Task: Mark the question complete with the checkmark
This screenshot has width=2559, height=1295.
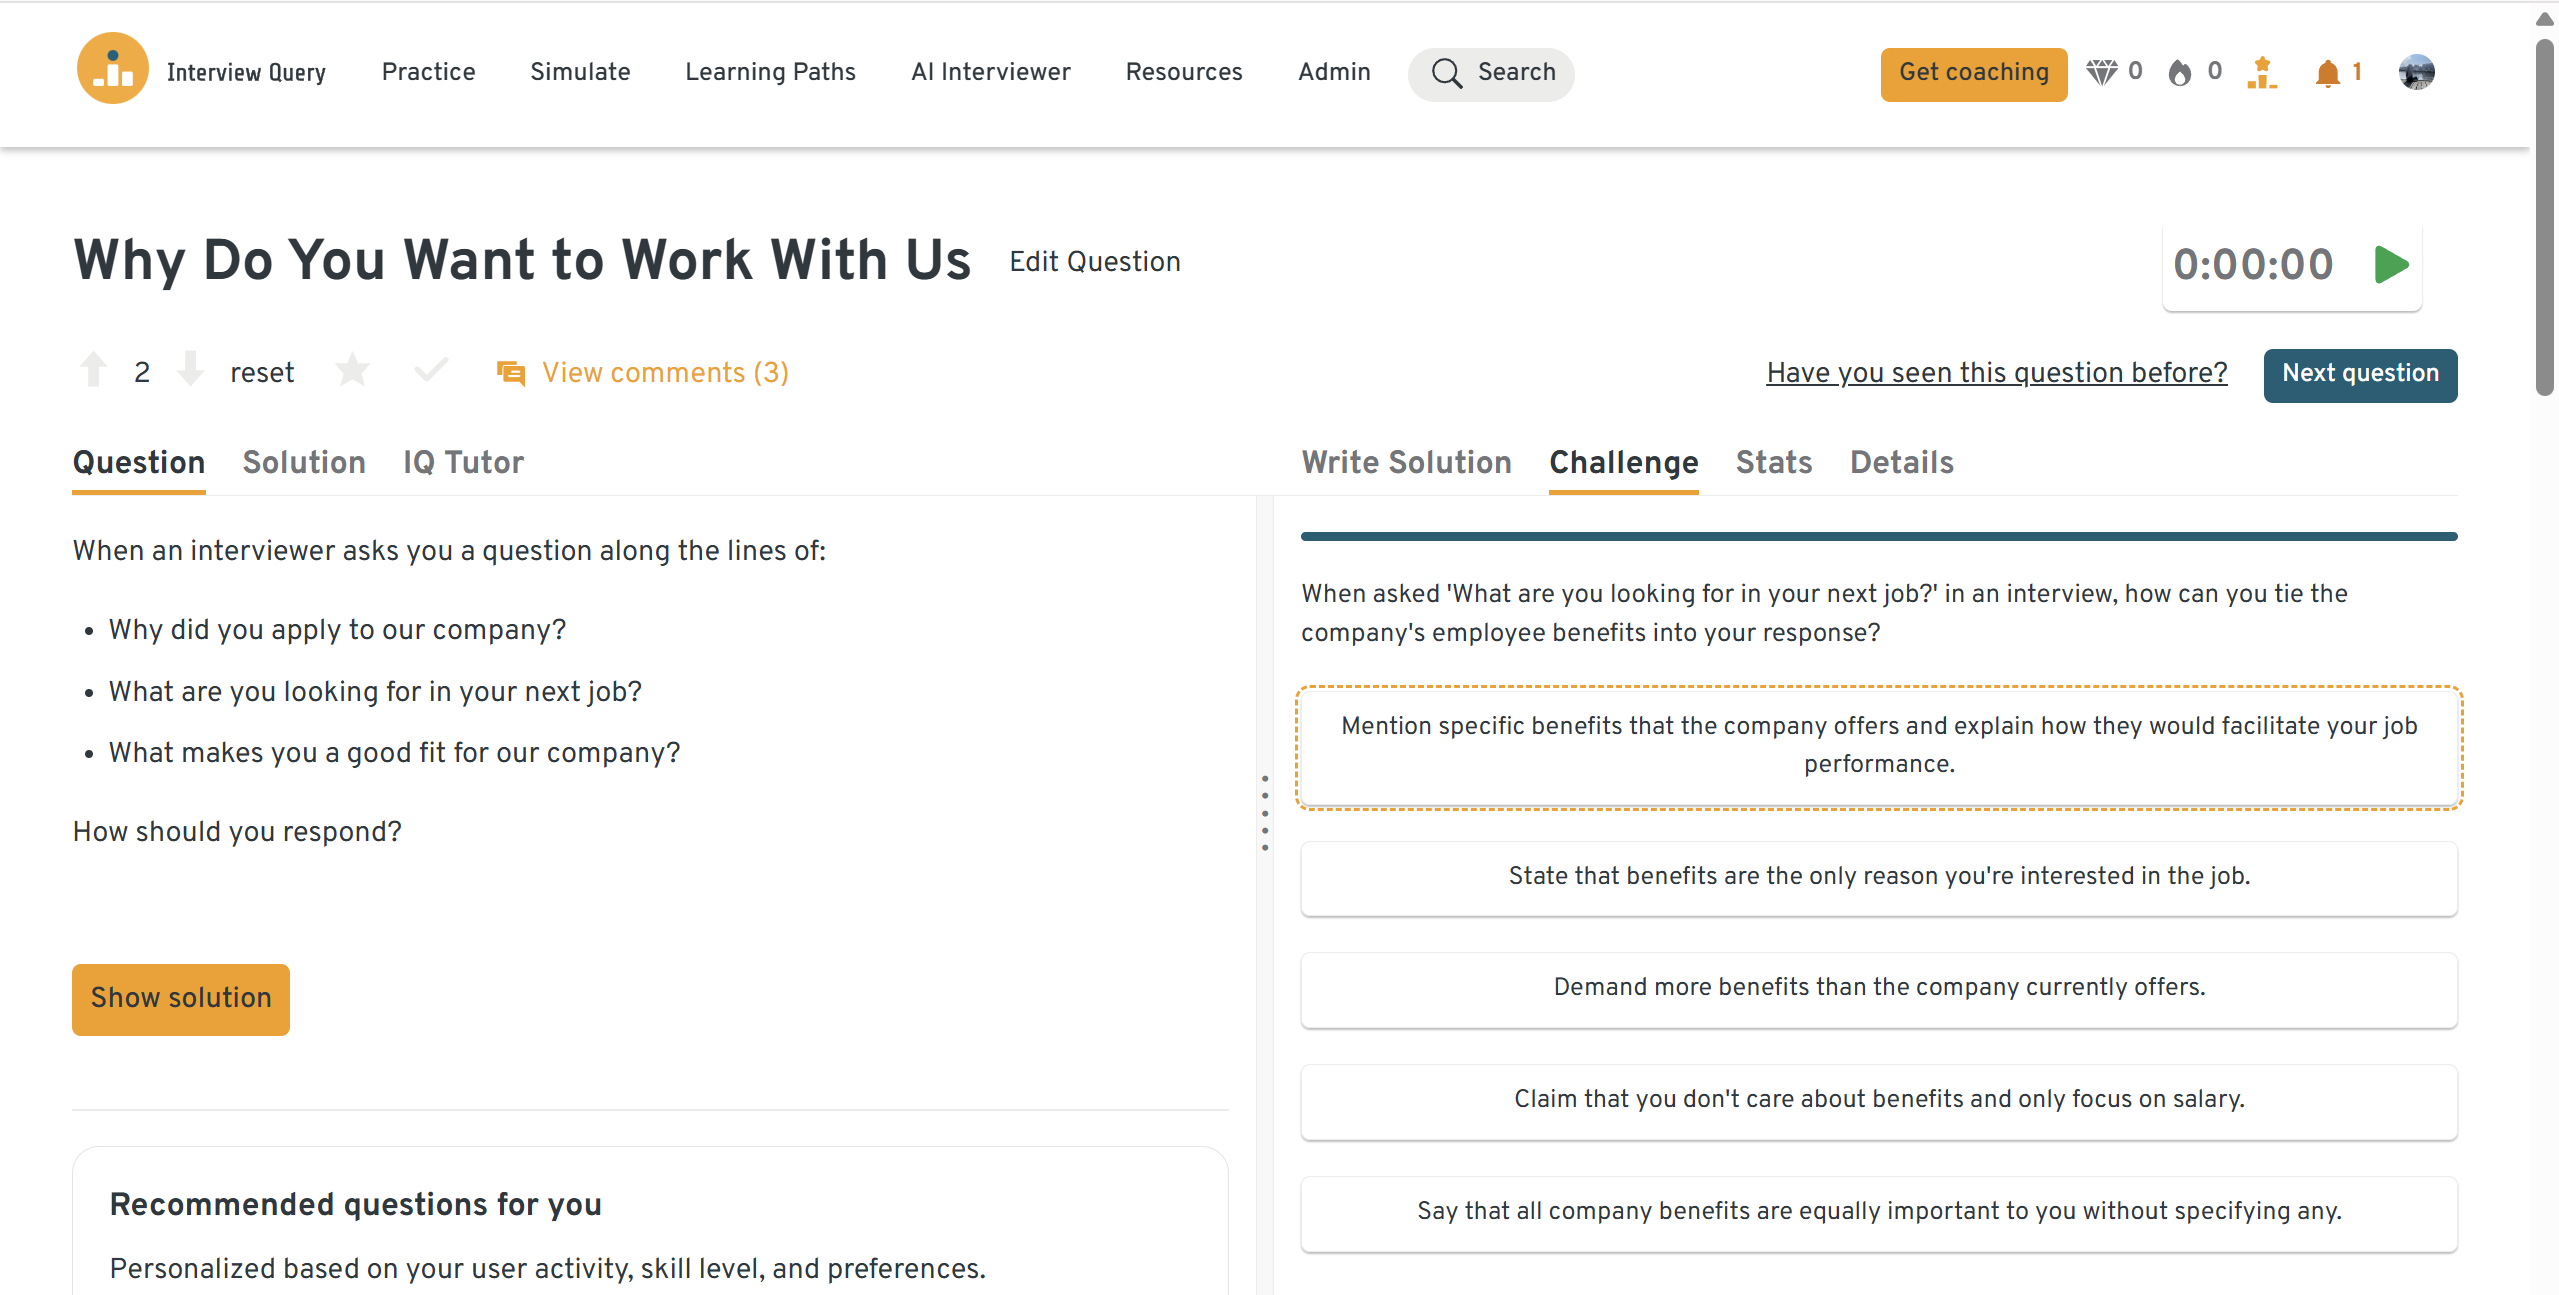Action: (431, 371)
